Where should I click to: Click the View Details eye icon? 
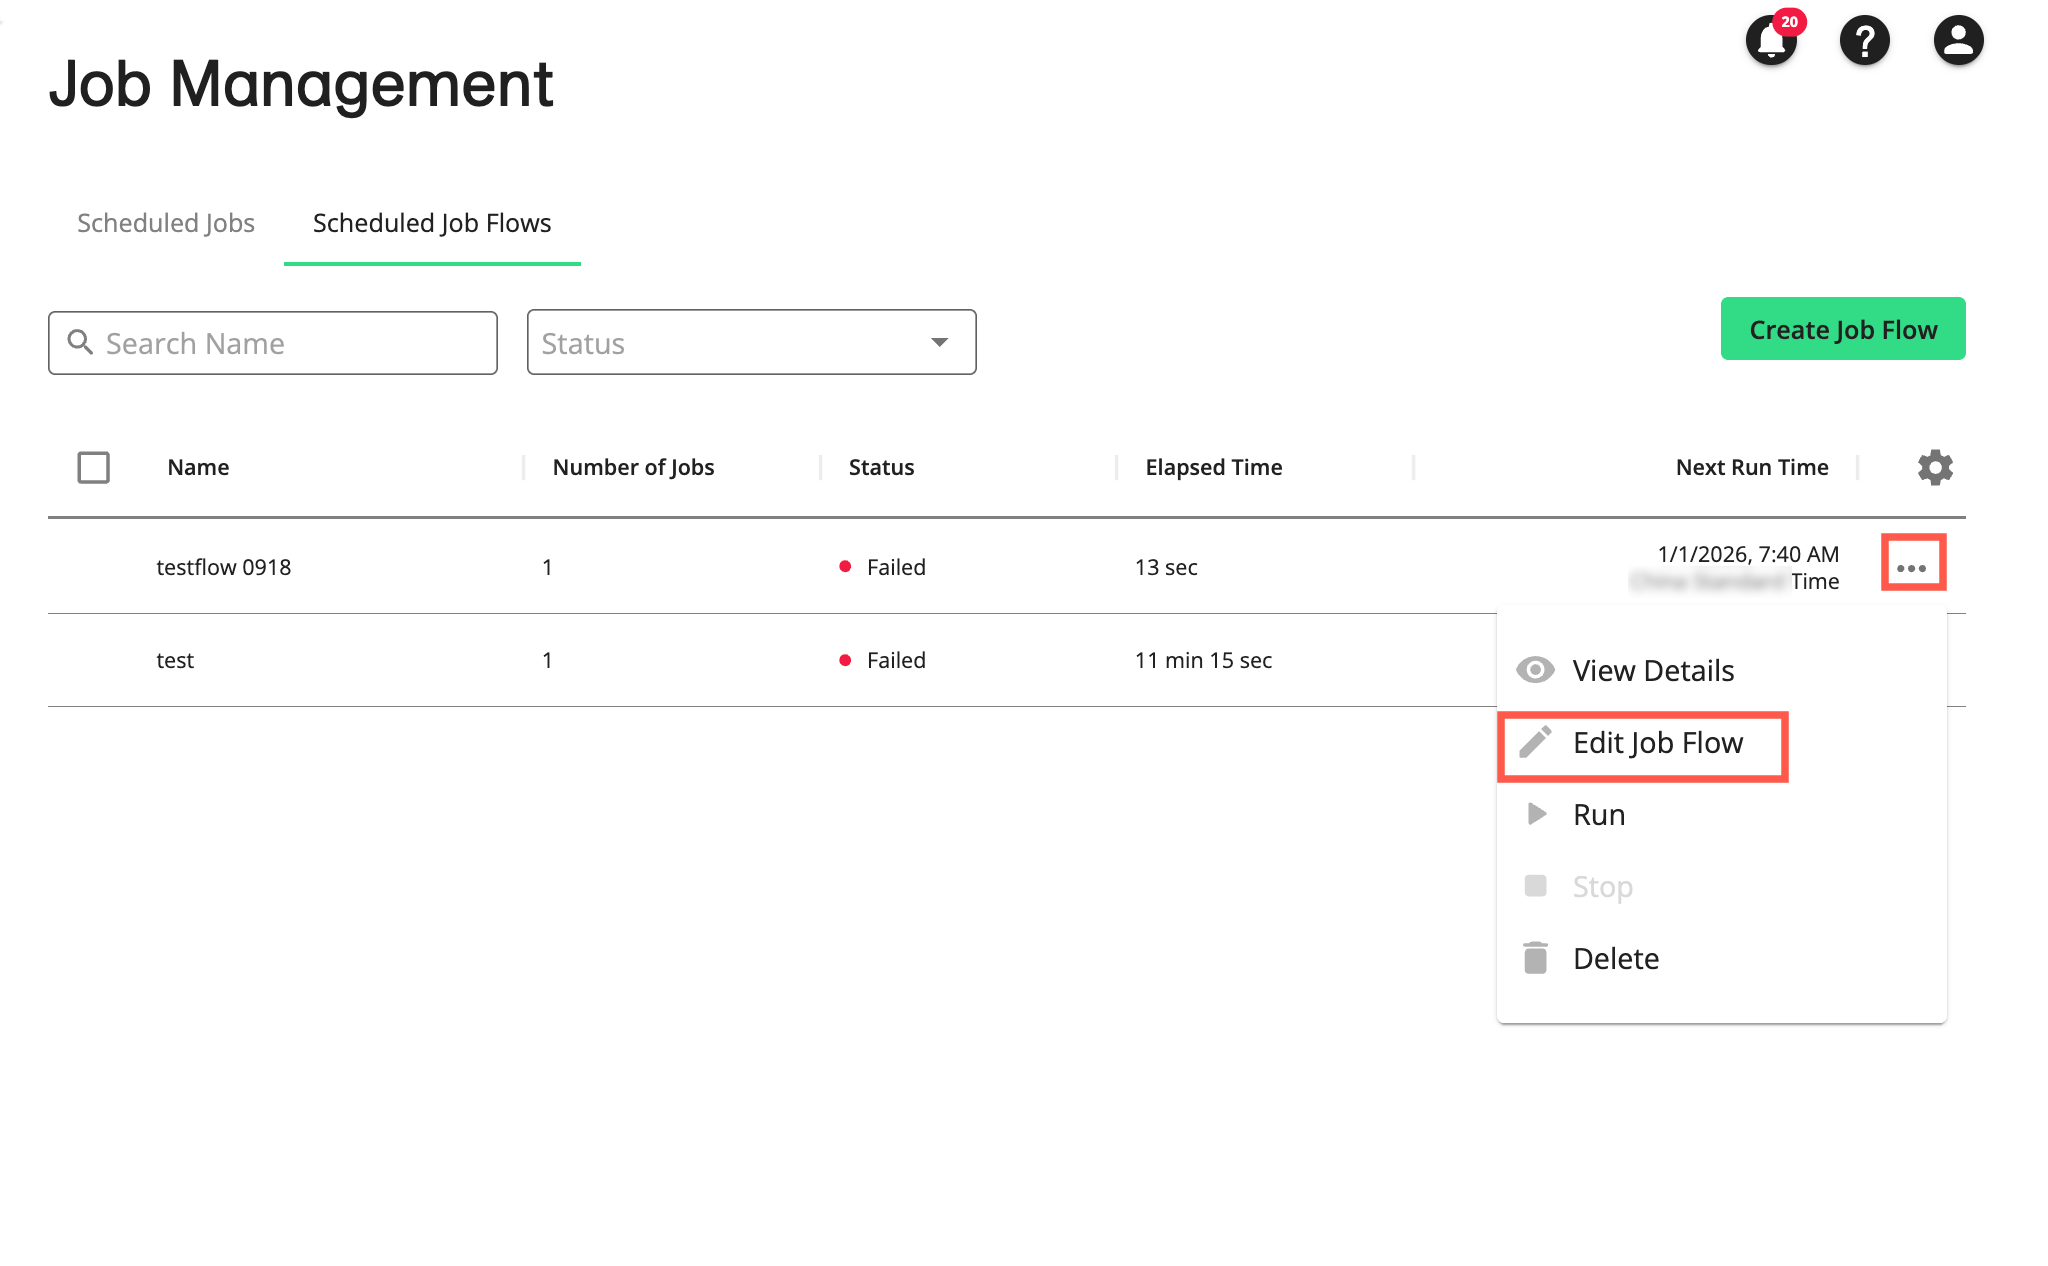point(1535,670)
